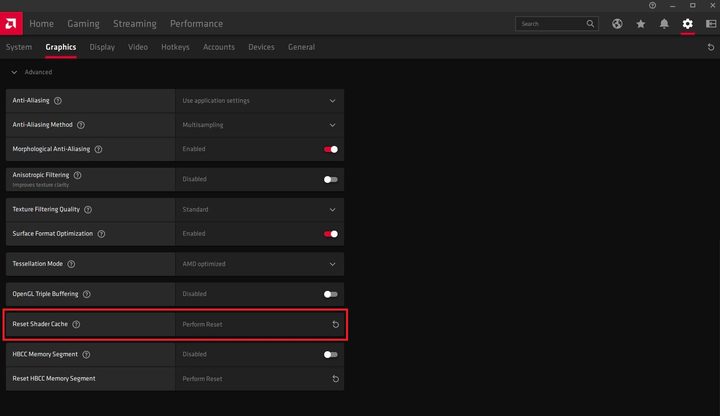Screen dimensions: 720x416
Task: Click the Tessellation Mode label
Action: tap(37, 264)
